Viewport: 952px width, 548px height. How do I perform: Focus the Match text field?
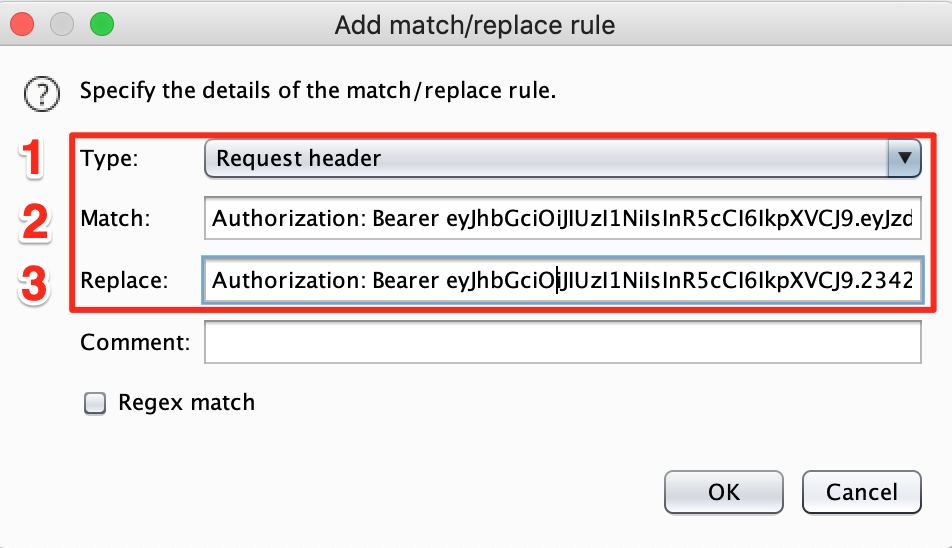click(x=563, y=218)
